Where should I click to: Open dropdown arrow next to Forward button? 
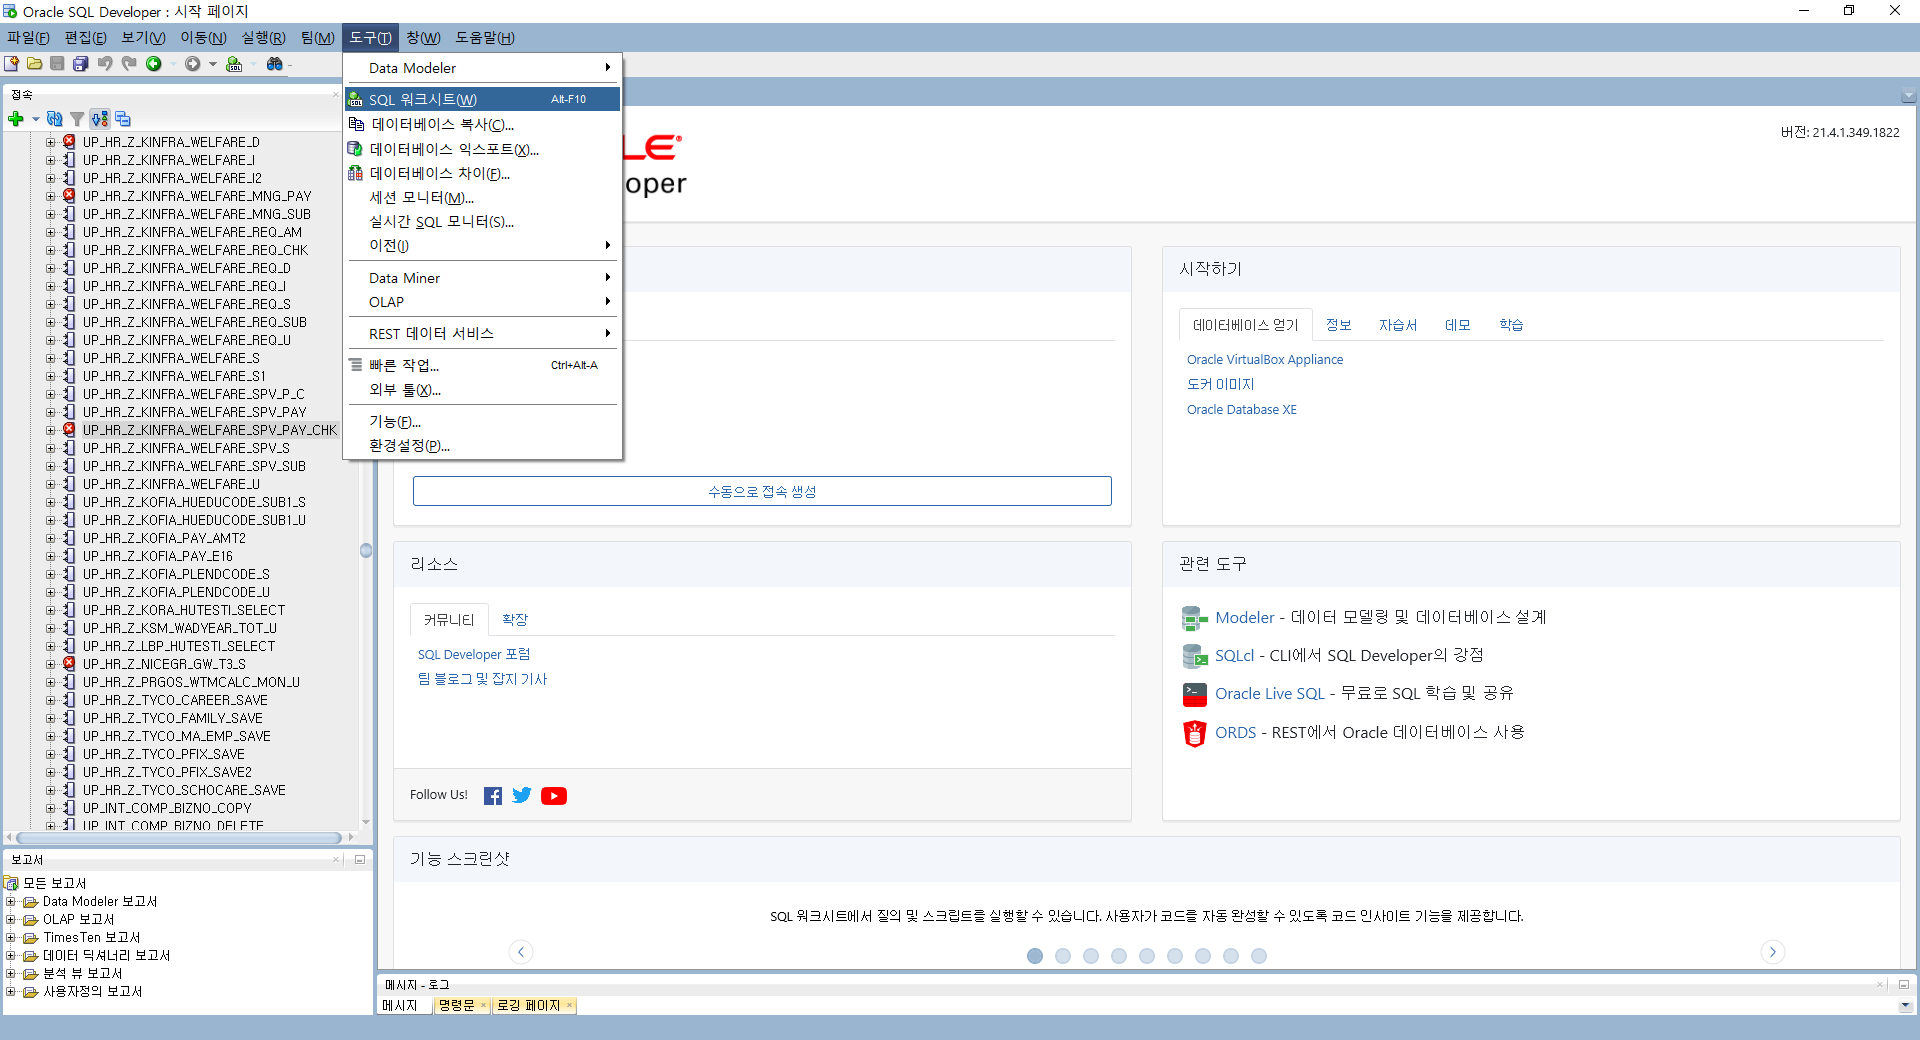coord(213,64)
